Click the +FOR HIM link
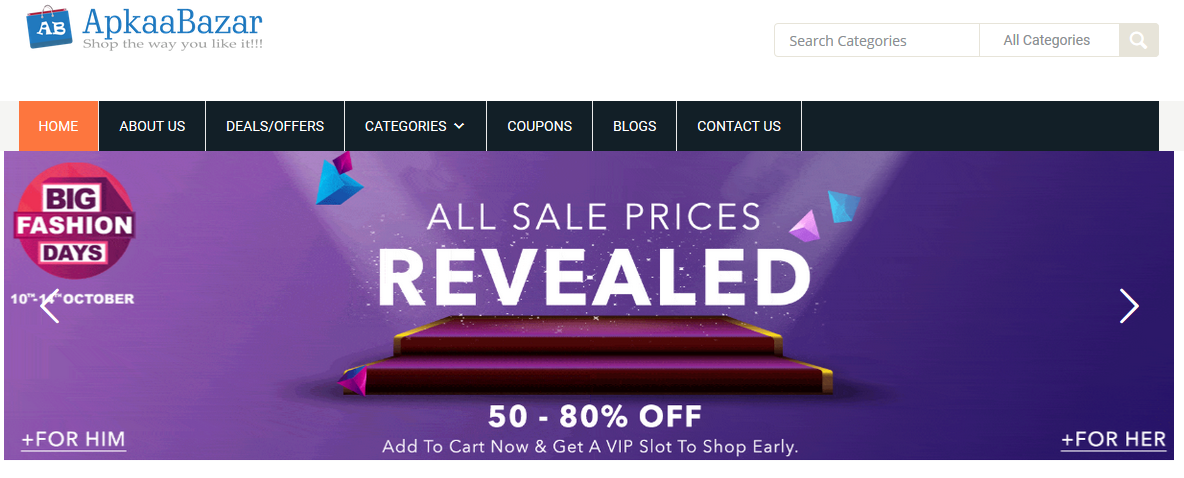 pos(73,439)
